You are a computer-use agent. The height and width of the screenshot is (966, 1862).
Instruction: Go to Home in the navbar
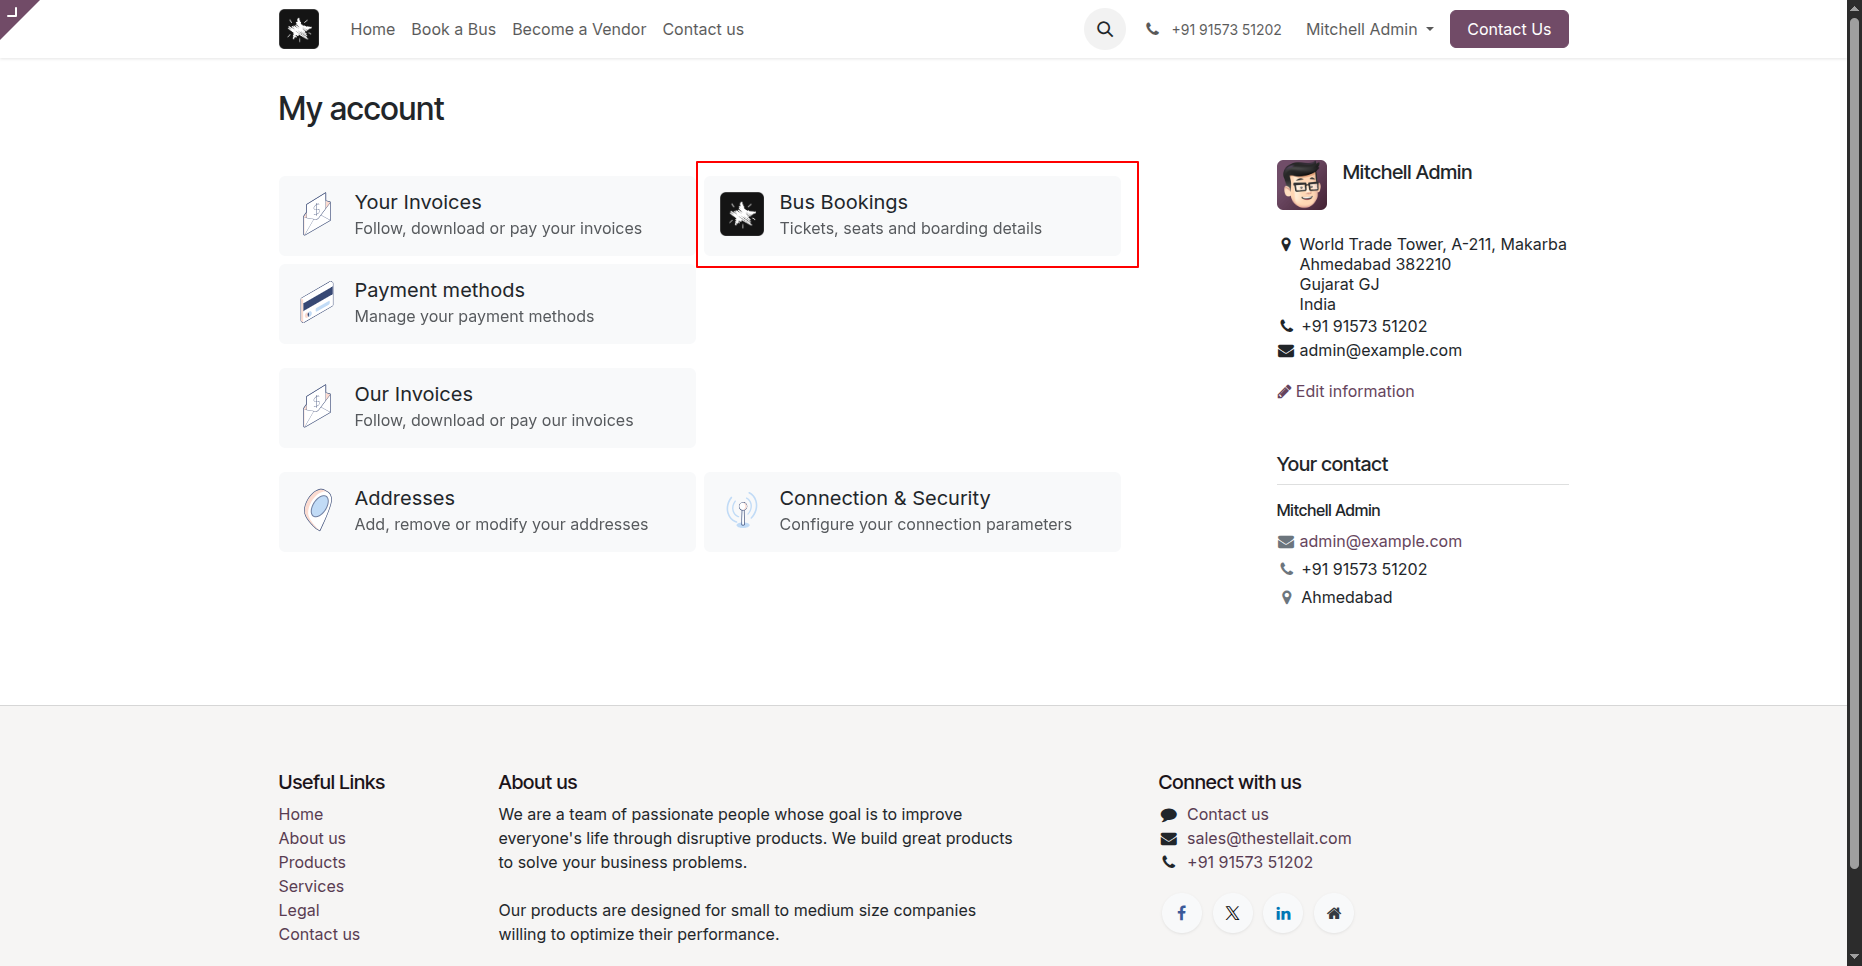[373, 29]
